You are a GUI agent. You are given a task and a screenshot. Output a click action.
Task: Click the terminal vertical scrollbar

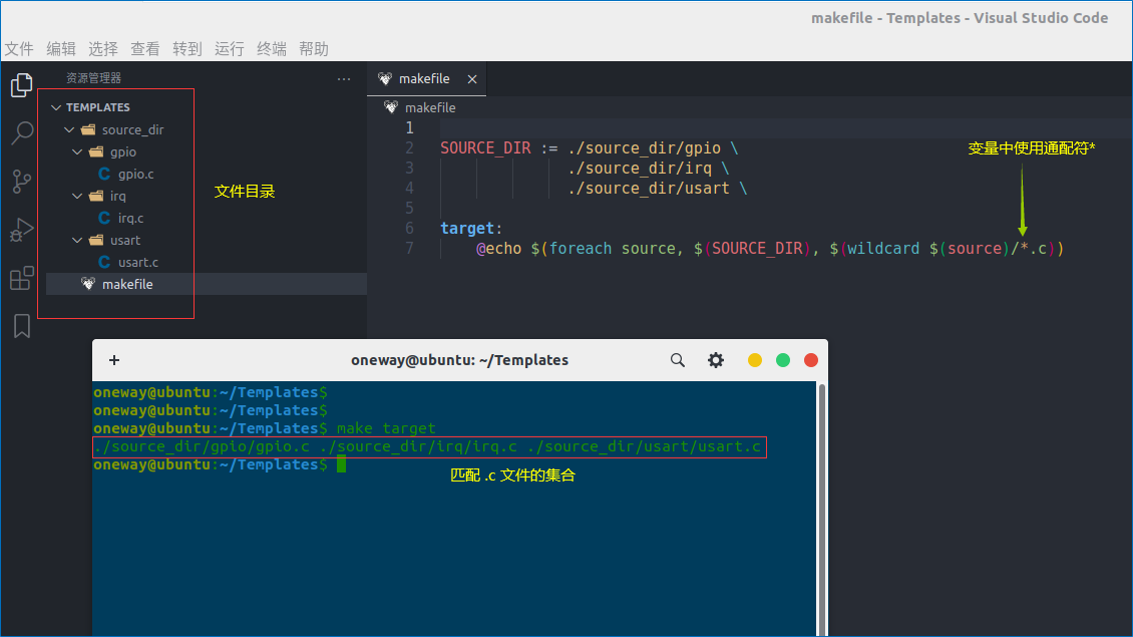point(822,508)
